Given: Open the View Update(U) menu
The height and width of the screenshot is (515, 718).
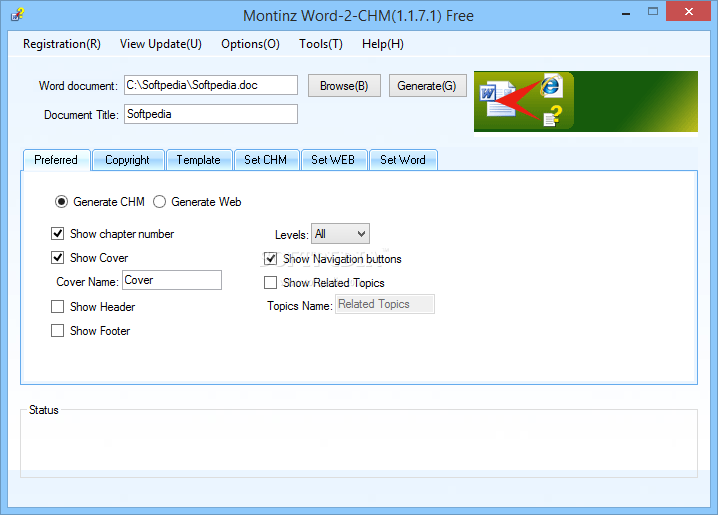Looking at the screenshot, I should [x=161, y=44].
